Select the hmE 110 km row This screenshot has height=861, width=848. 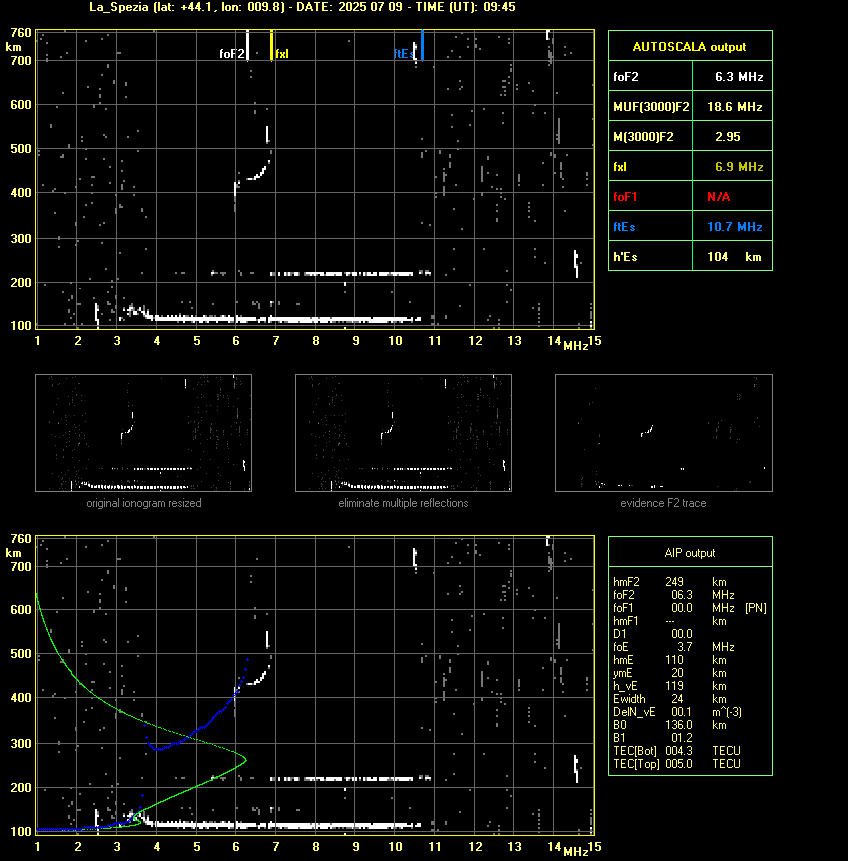pos(670,660)
